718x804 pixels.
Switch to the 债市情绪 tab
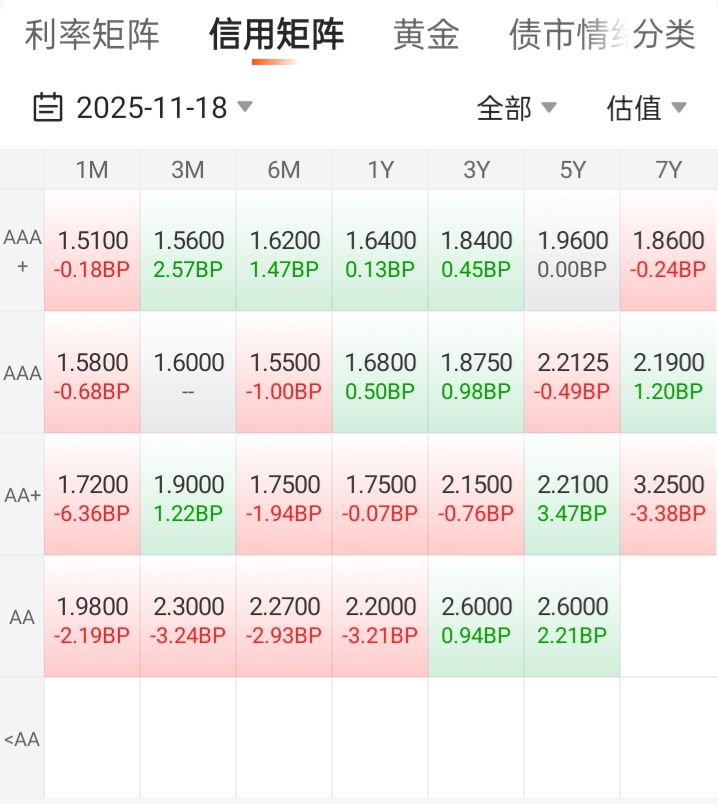click(x=567, y=35)
